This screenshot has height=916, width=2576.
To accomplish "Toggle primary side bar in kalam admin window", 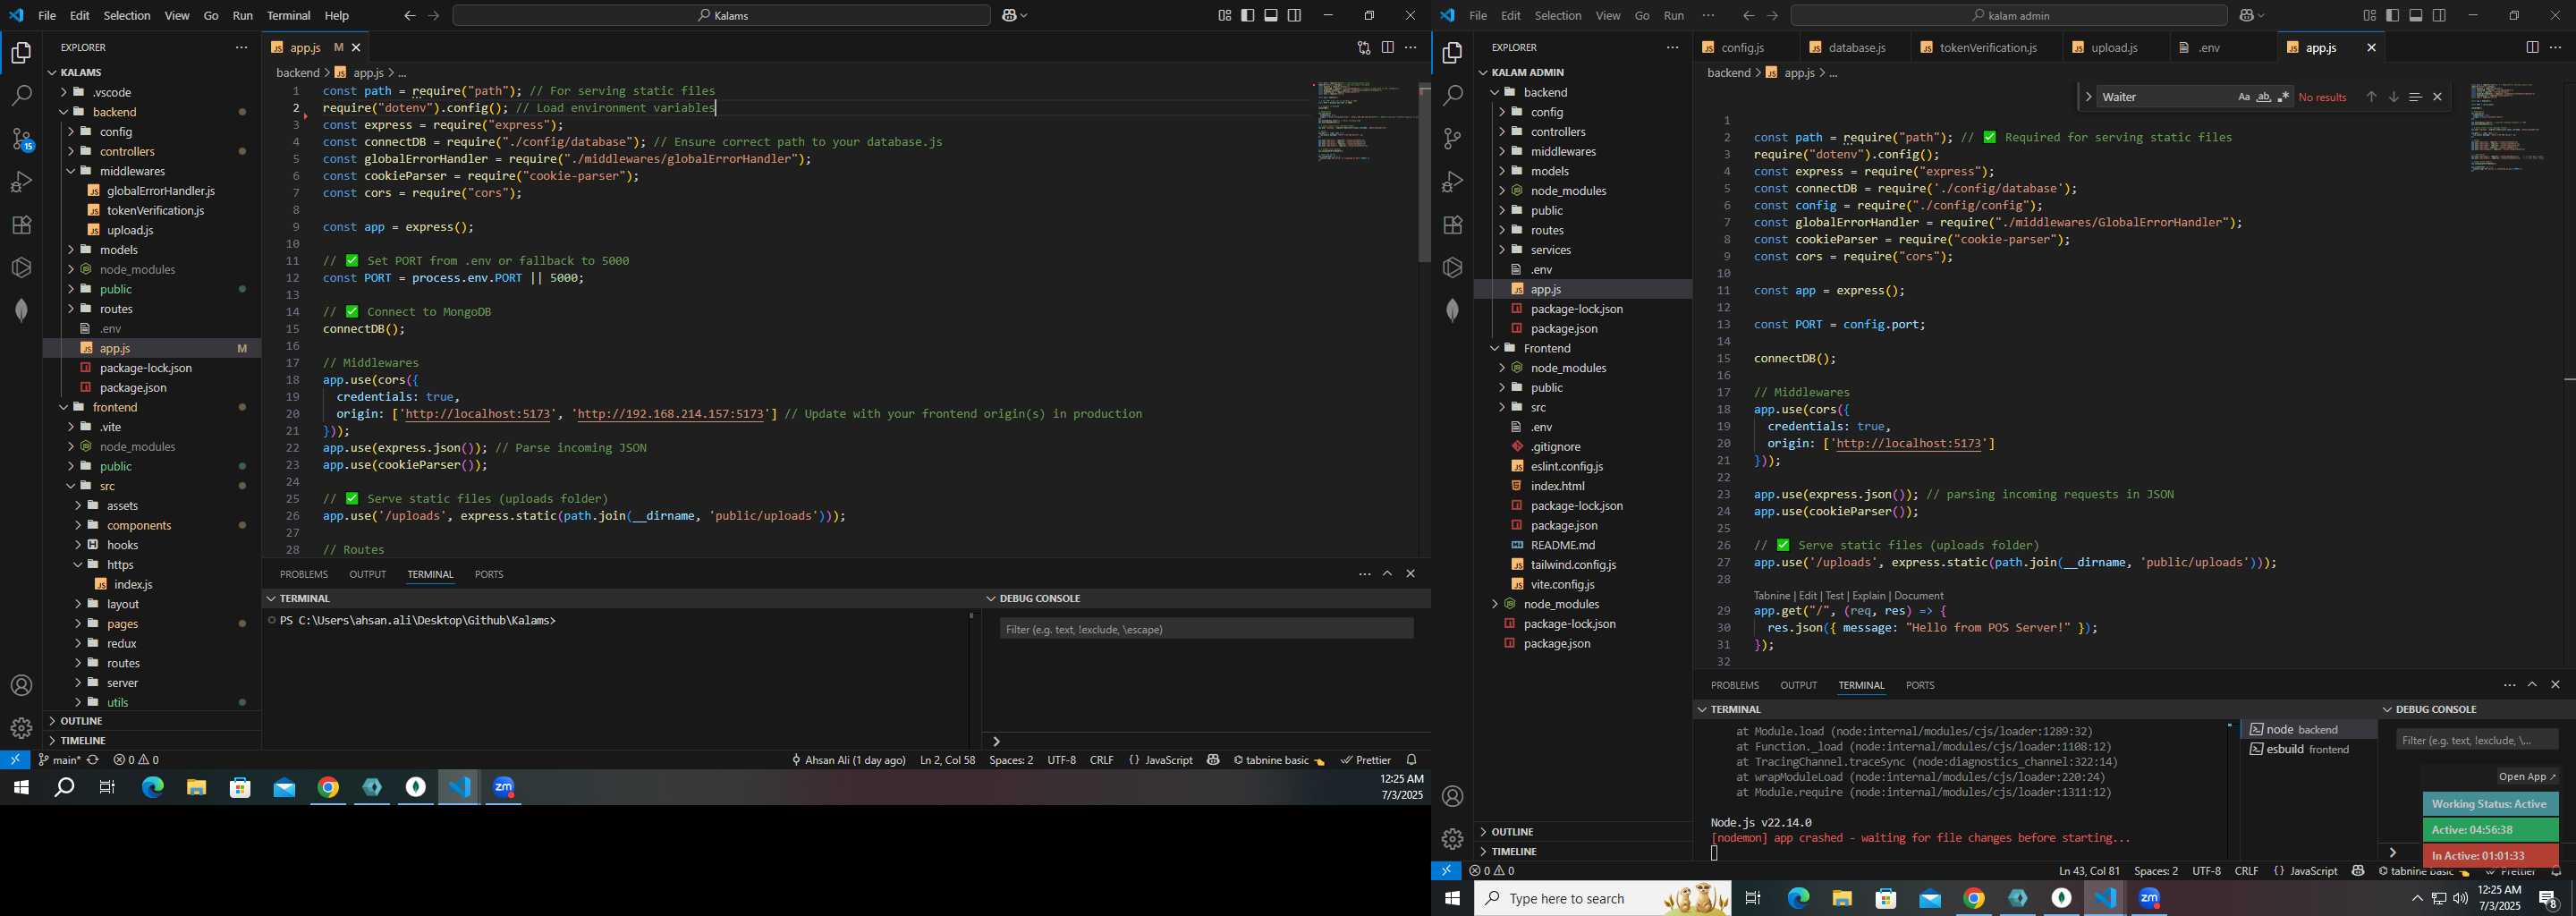I will (x=2392, y=15).
